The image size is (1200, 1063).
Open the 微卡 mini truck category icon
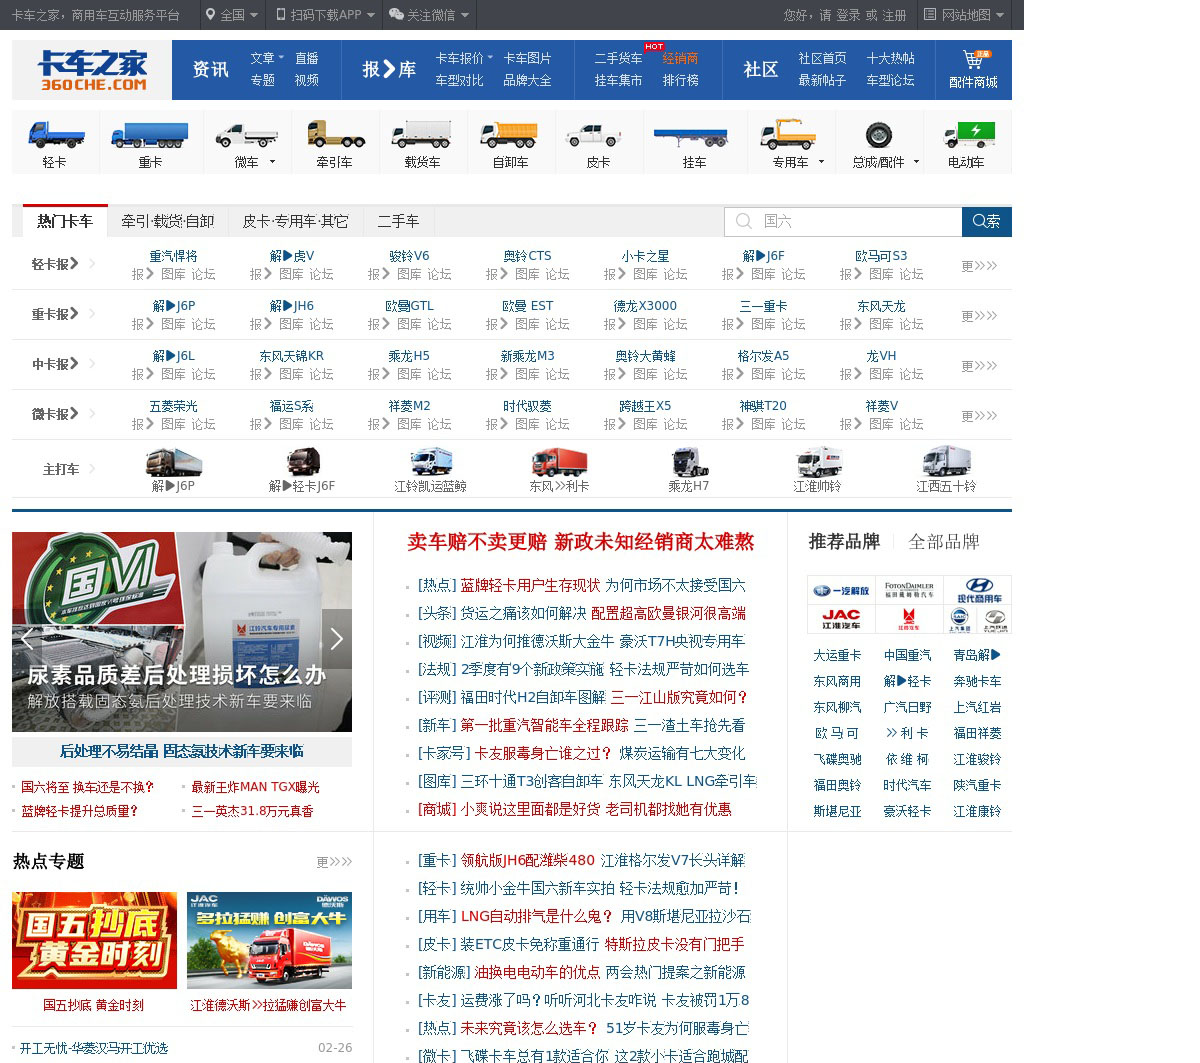click(246, 143)
